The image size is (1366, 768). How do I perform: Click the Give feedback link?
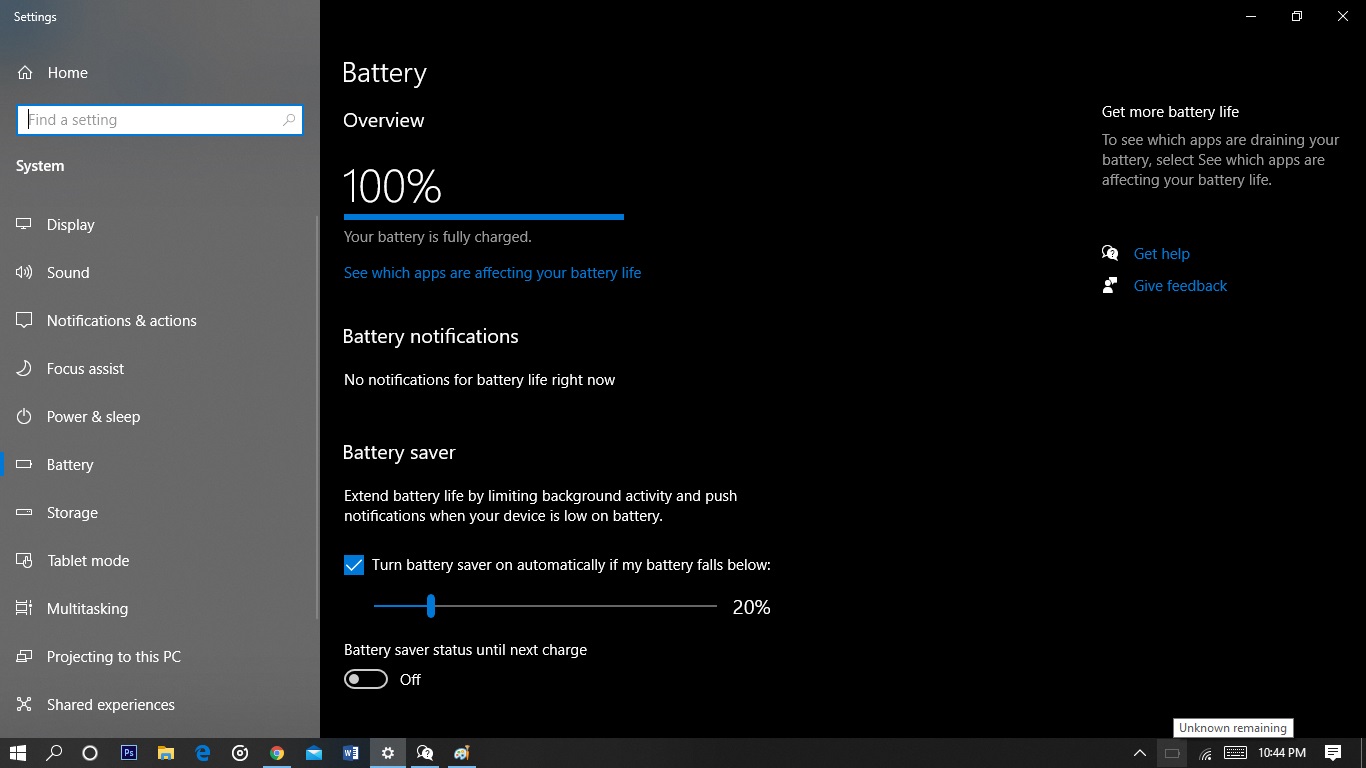click(1180, 286)
